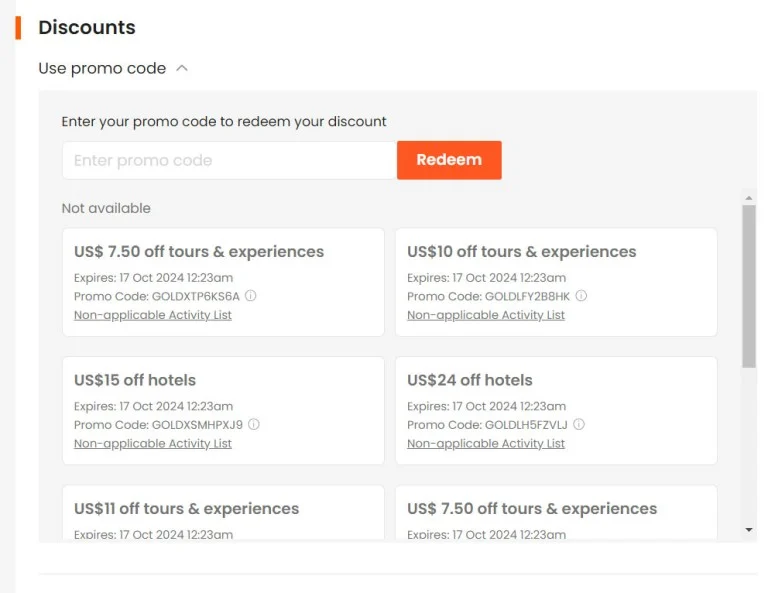Click info icon beside code GOLDLFY2B8HK
This screenshot has height=593, width=768.
[581, 296]
